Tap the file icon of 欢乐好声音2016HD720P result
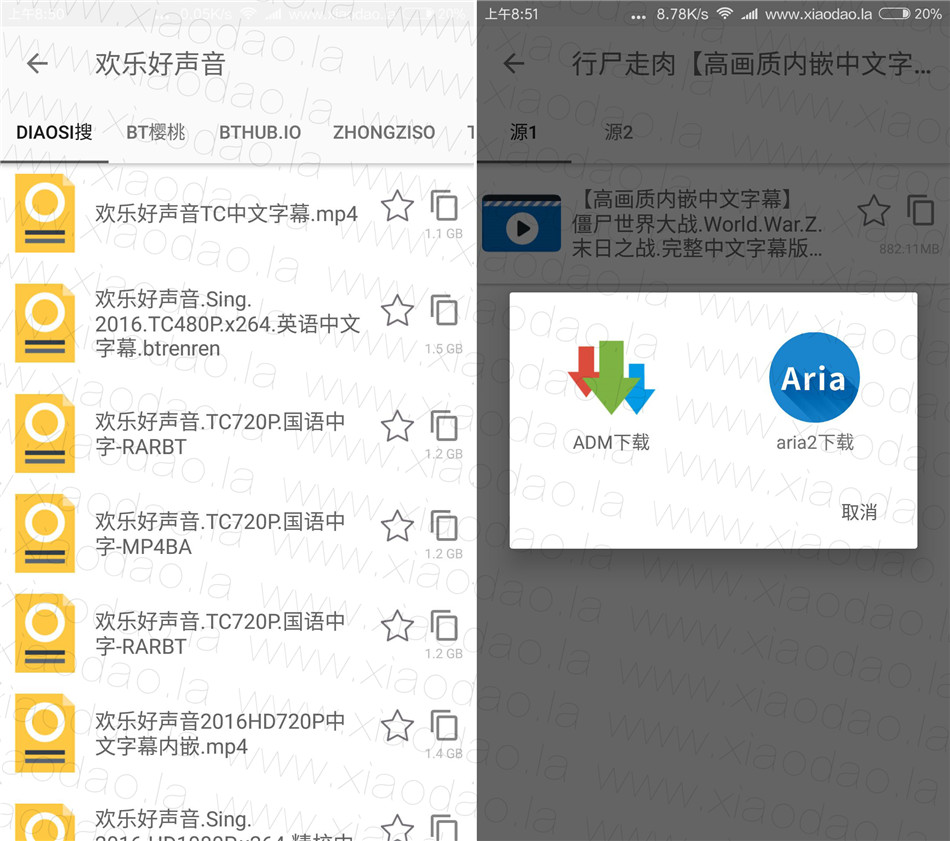 click(x=45, y=733)
